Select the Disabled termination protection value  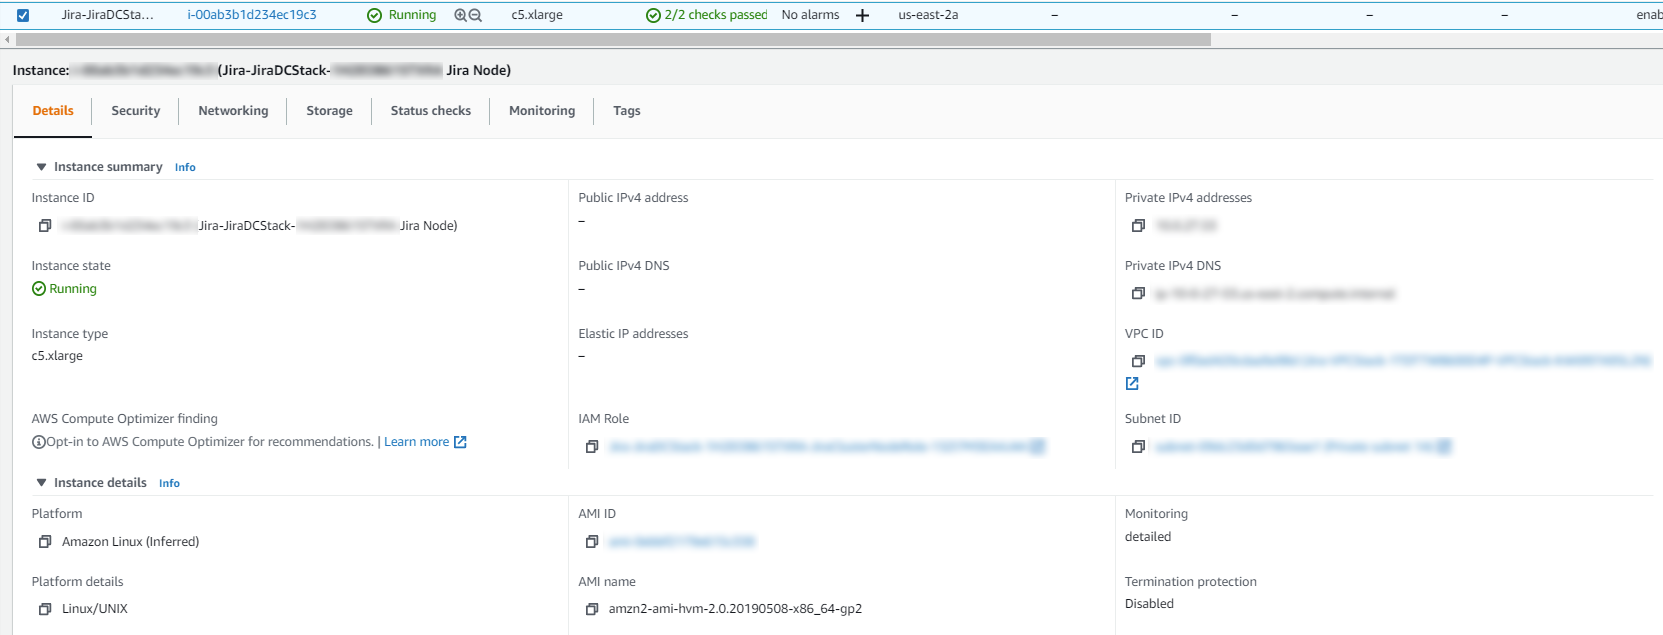(1149, 604)
